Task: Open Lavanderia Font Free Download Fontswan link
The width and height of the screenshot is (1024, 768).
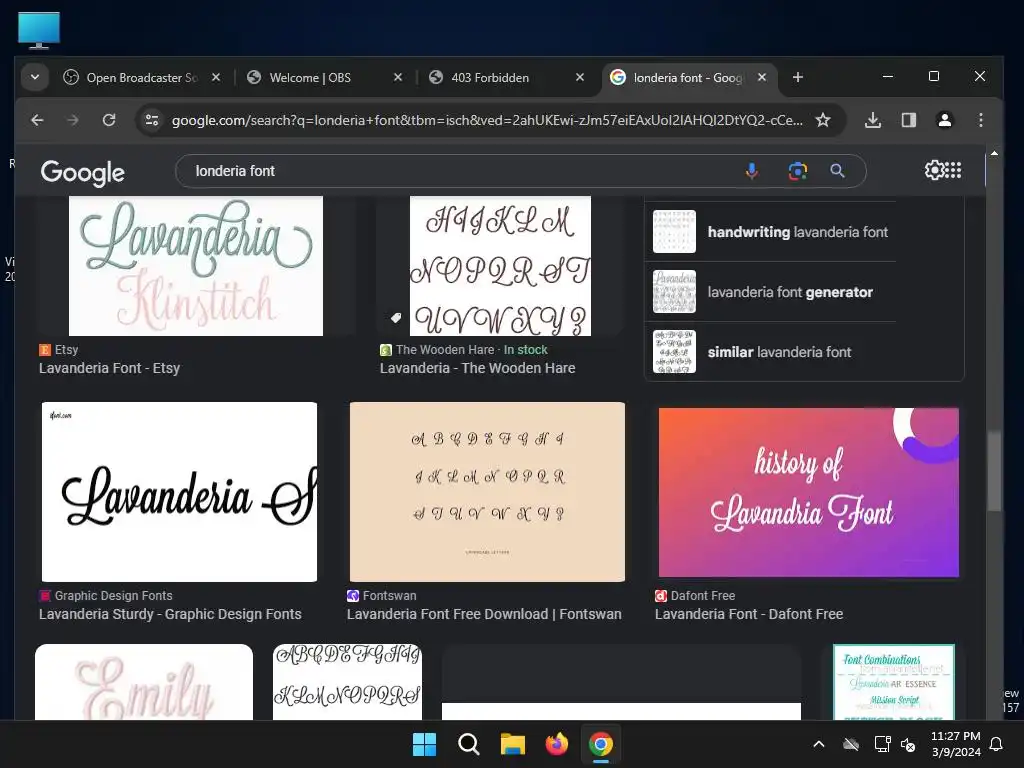Action: tap(484, 615)
